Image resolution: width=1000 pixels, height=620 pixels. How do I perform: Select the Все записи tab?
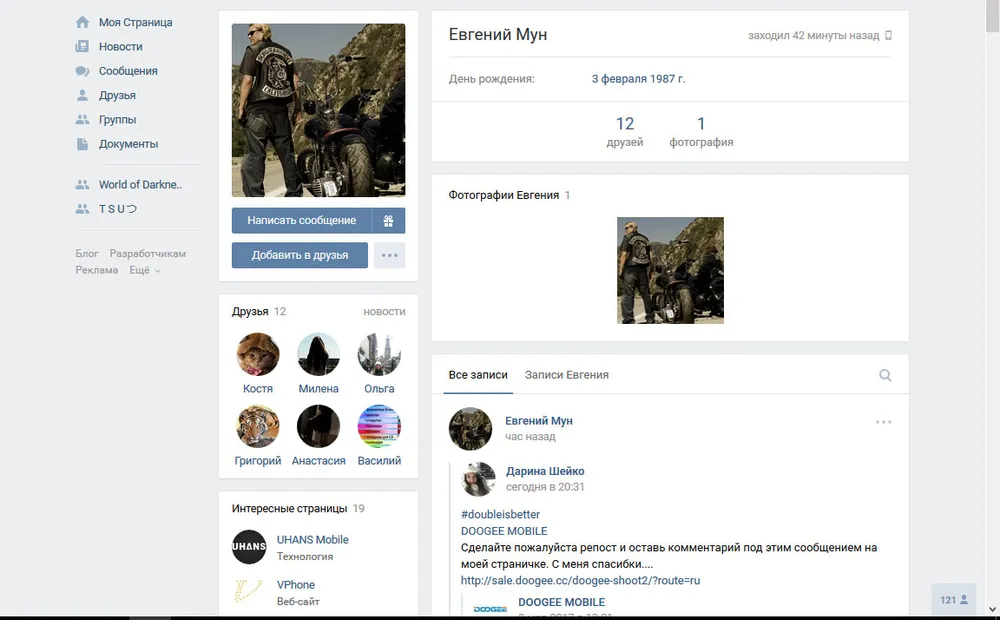(478, 375)
